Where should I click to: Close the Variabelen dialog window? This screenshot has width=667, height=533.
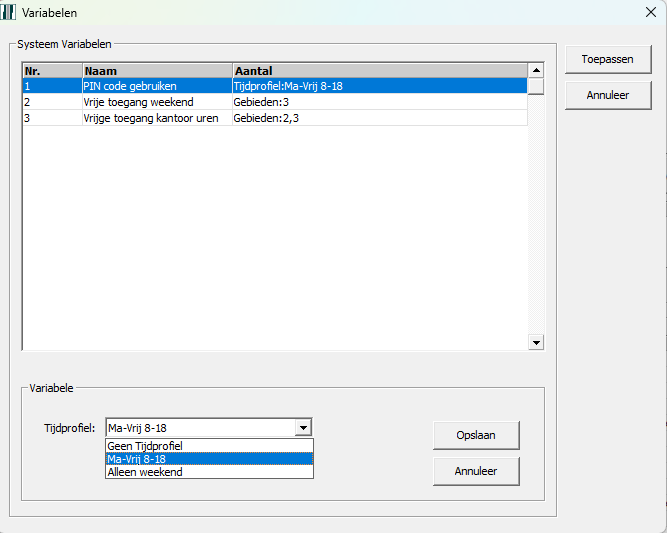coord(651,13)
